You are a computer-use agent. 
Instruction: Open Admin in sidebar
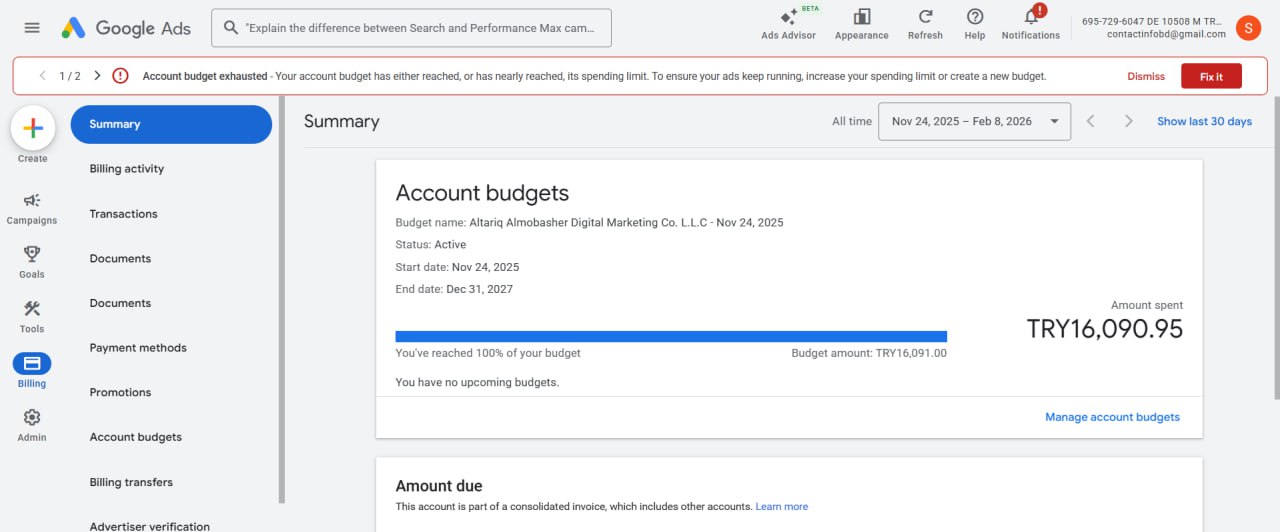(32, 425)
